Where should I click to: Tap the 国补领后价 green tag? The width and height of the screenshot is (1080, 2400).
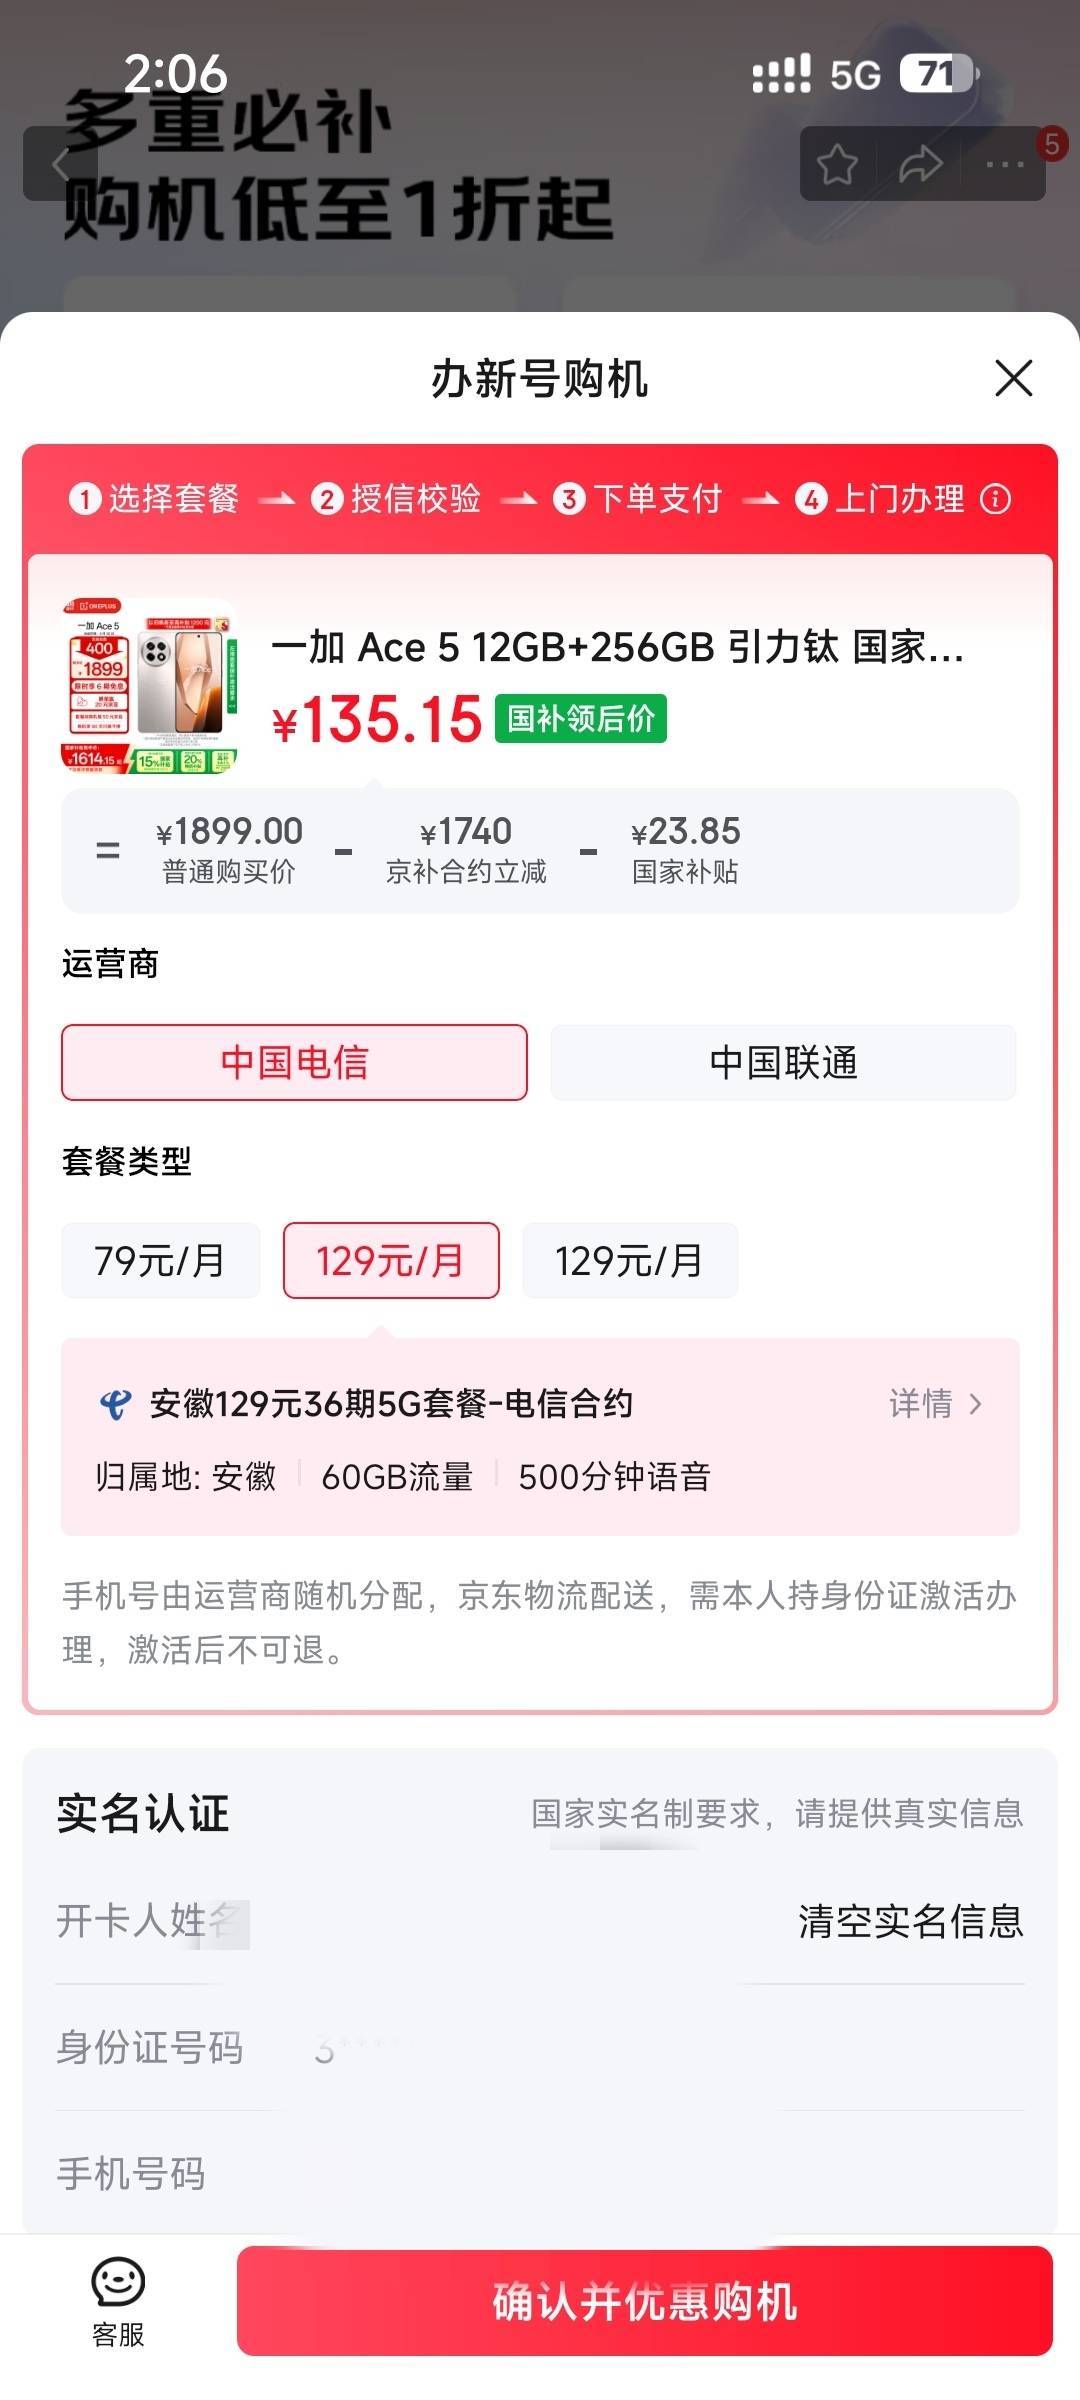click(x=581, y=718)
